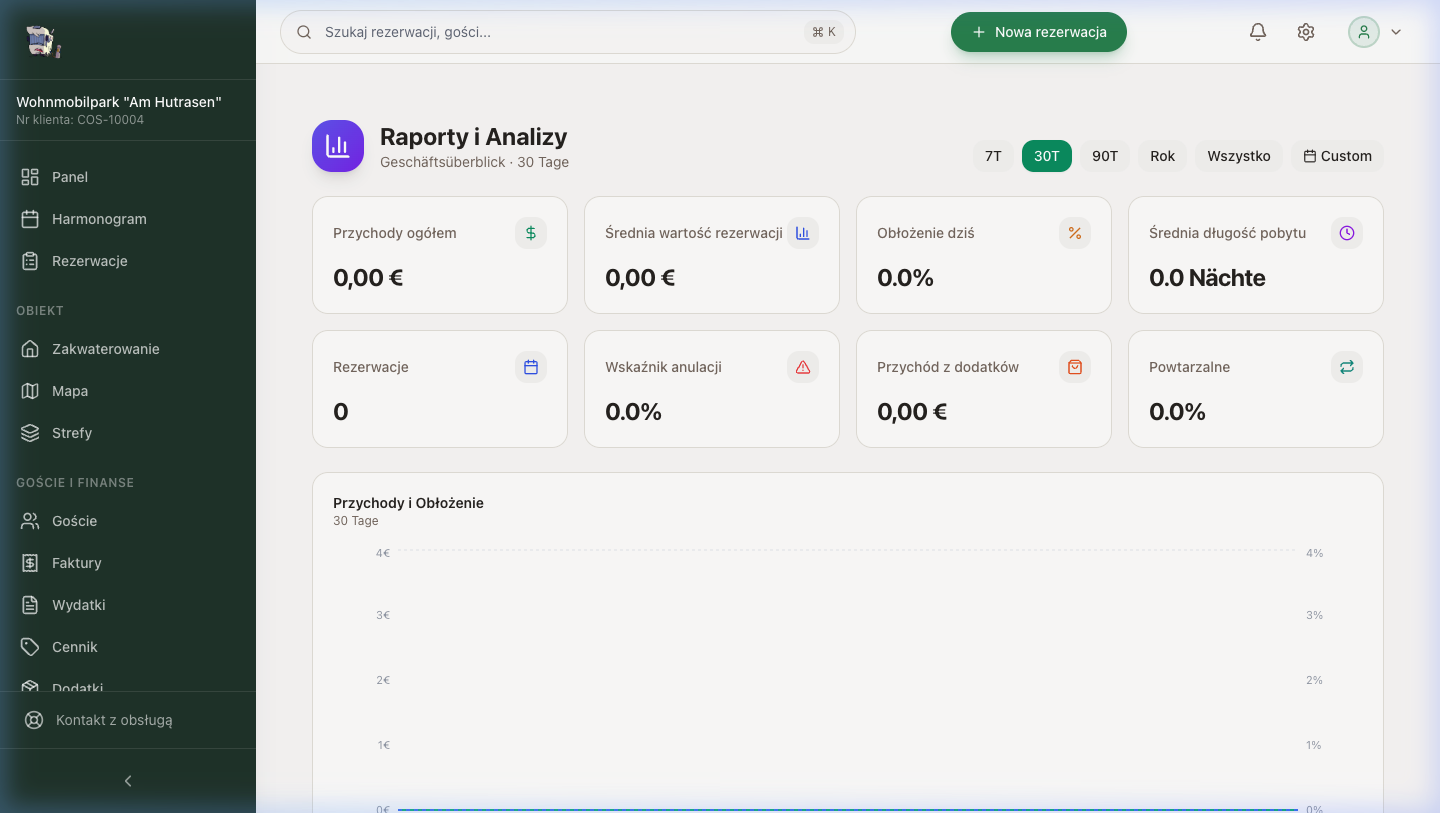Image resolution: width=1440 pixels, height=813 pixels.
Task: Click the Przychody i Obłożenie chart title
Action: [408, 503]
